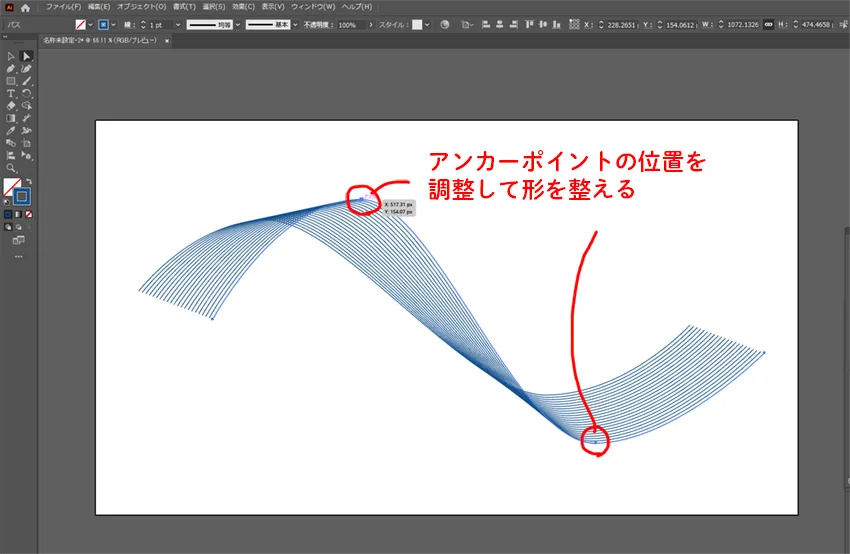
Task: Select the Type tool
Action: click(x=11, y=93)
